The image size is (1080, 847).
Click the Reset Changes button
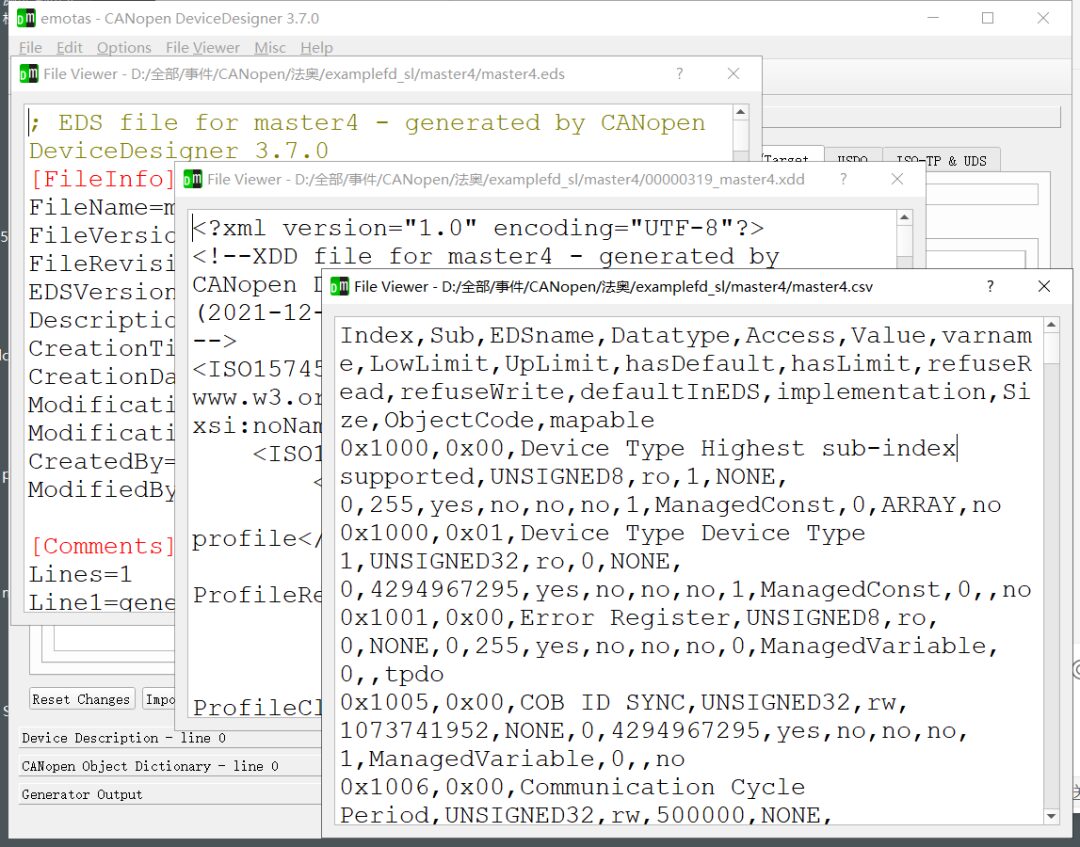(x=81, y=699)
